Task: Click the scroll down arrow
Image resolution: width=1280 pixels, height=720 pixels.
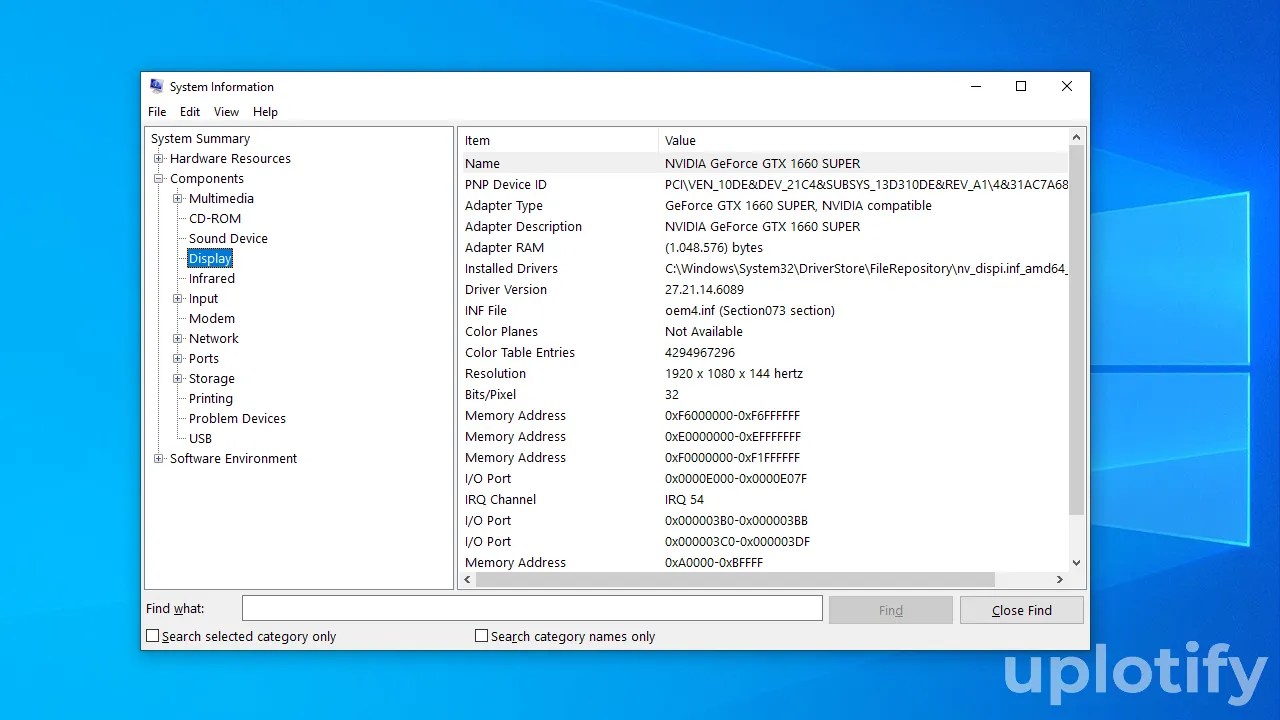Action: click(x=1076, y=563)
